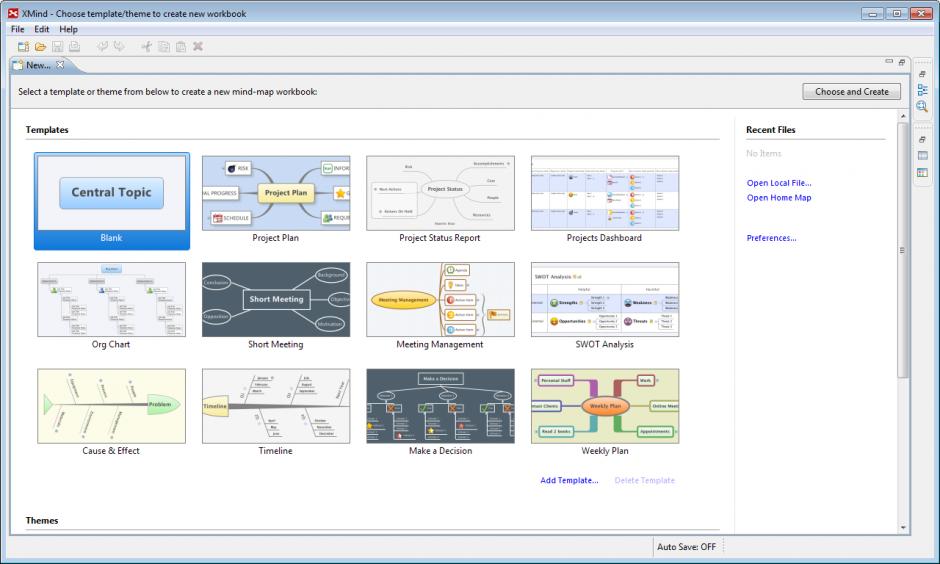Open the Outline view icon in right sidebar
This screenshot has height=564, width=940.
[x=922, y=90]
